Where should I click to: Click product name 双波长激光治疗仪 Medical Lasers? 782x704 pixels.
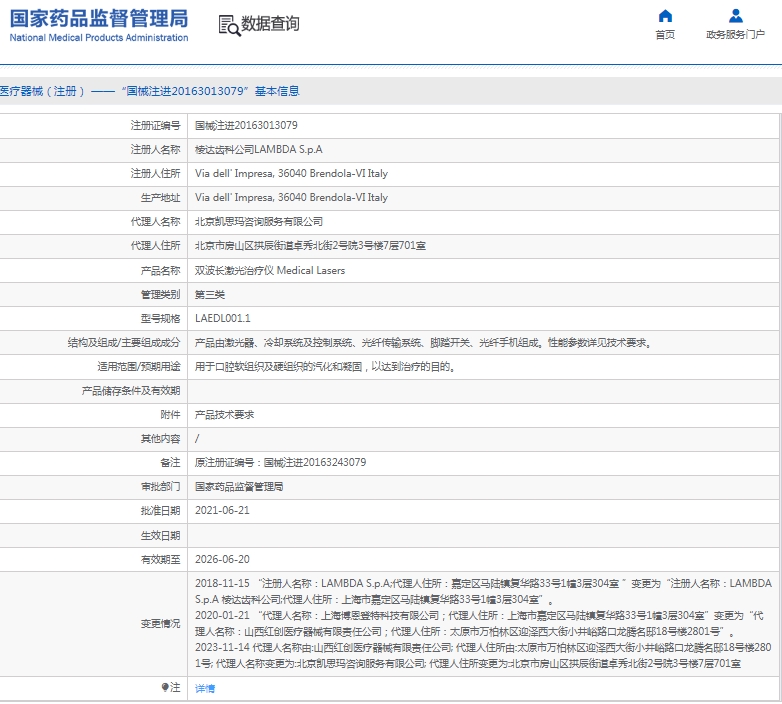(x=270, y=270)
